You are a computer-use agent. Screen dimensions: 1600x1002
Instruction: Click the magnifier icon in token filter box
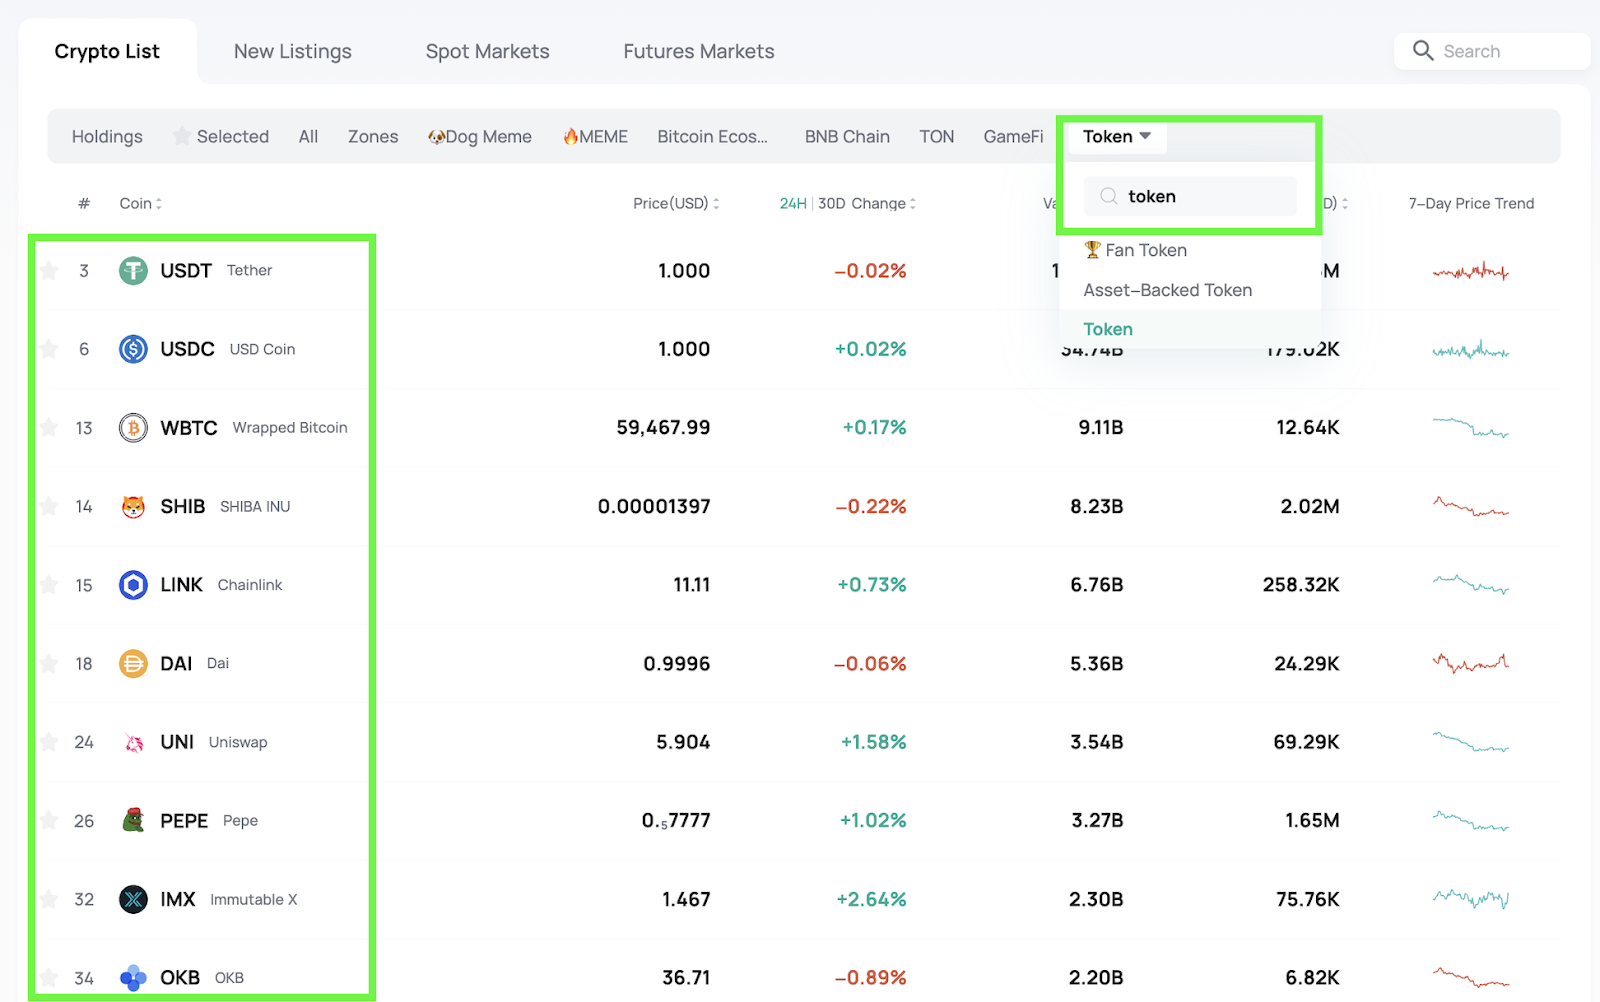coord(1109,196)
